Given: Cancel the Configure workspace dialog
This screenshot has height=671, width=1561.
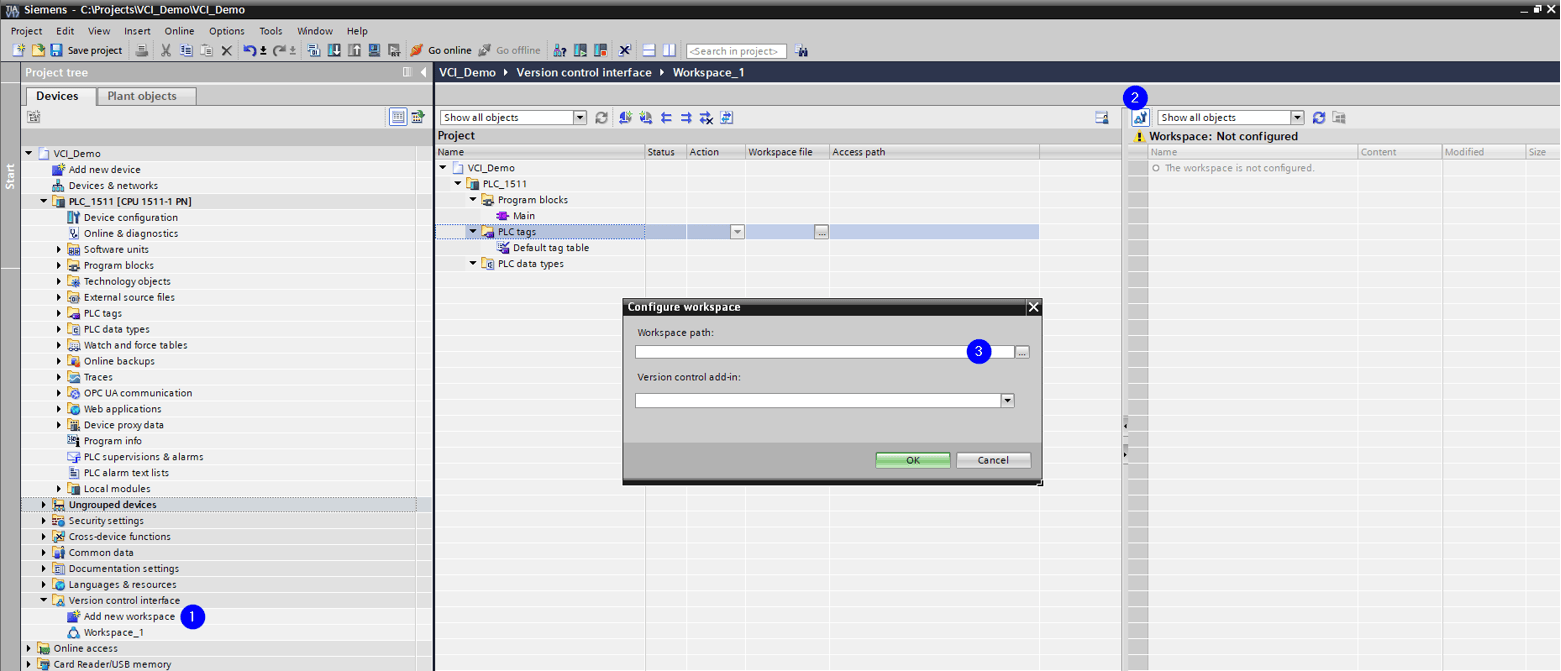Looking at the screenshot, I should (x=993, y=460).
